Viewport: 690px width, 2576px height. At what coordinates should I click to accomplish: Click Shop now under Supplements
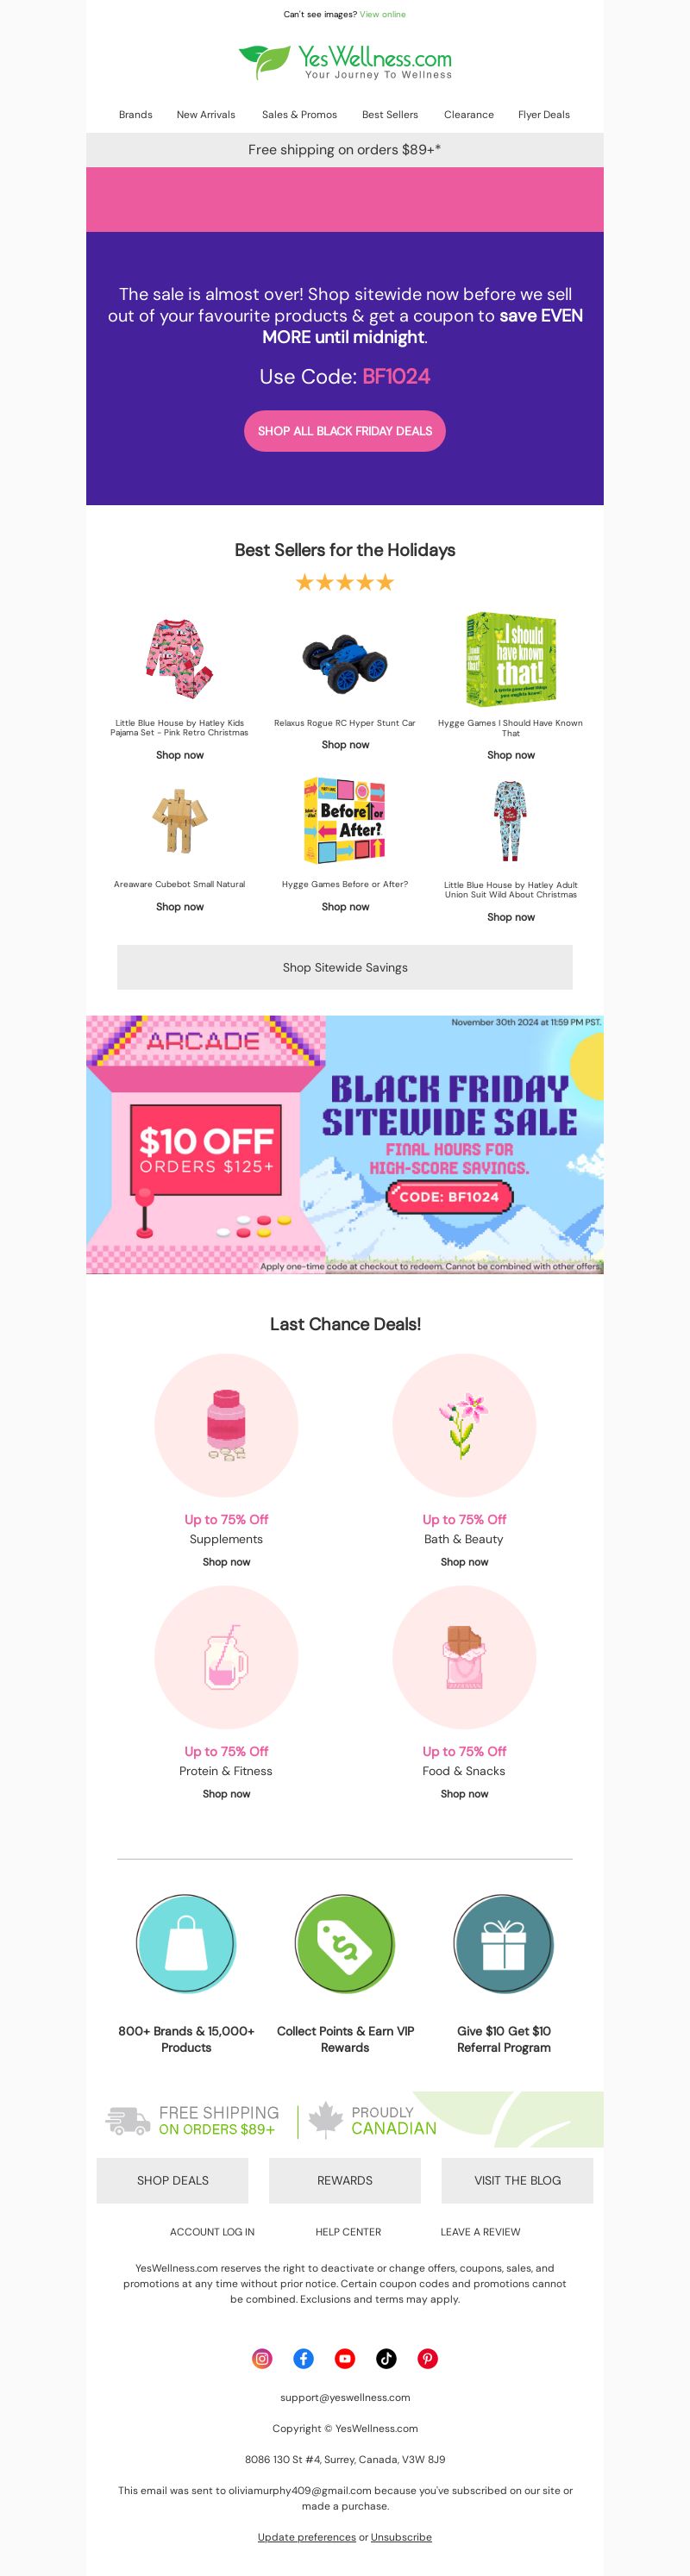(226, 1561)
